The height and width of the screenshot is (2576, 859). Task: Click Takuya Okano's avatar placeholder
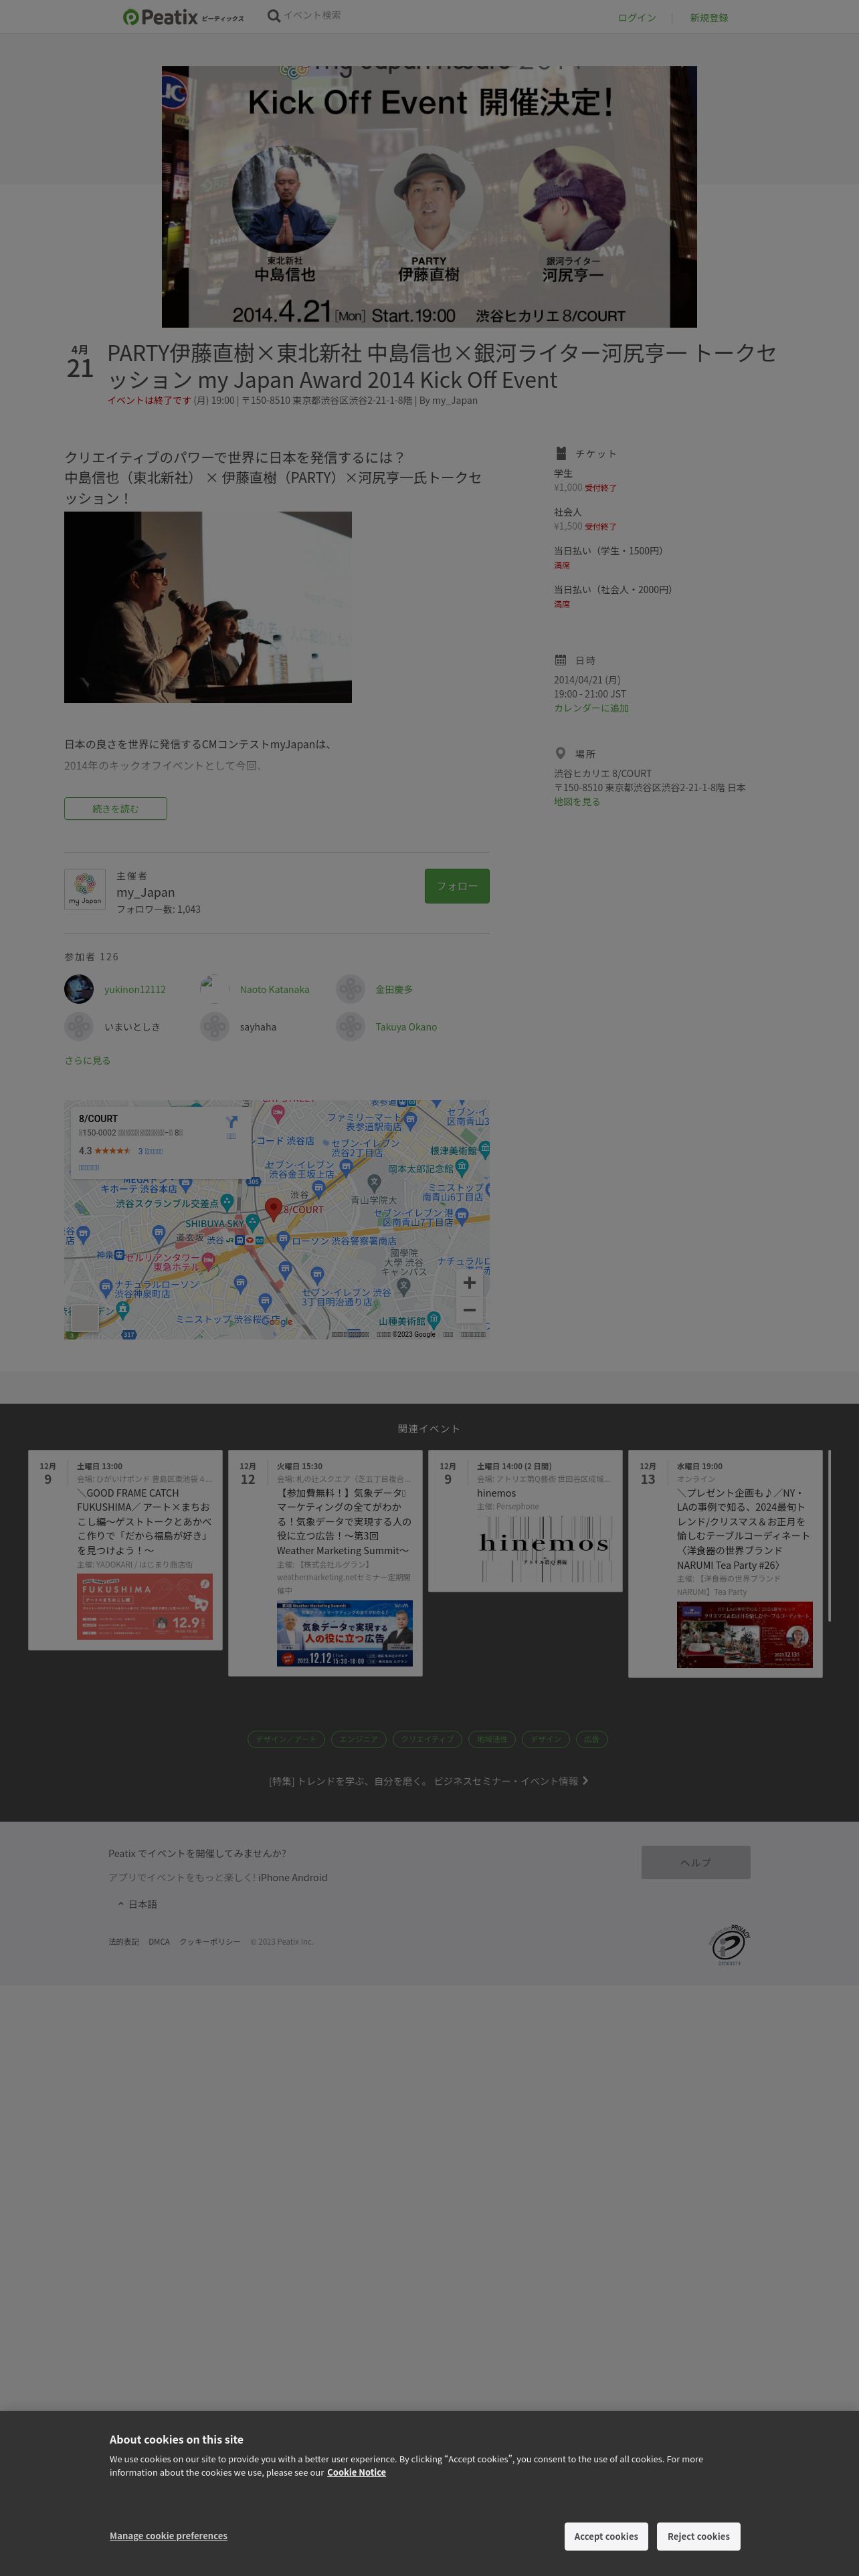350,1026
